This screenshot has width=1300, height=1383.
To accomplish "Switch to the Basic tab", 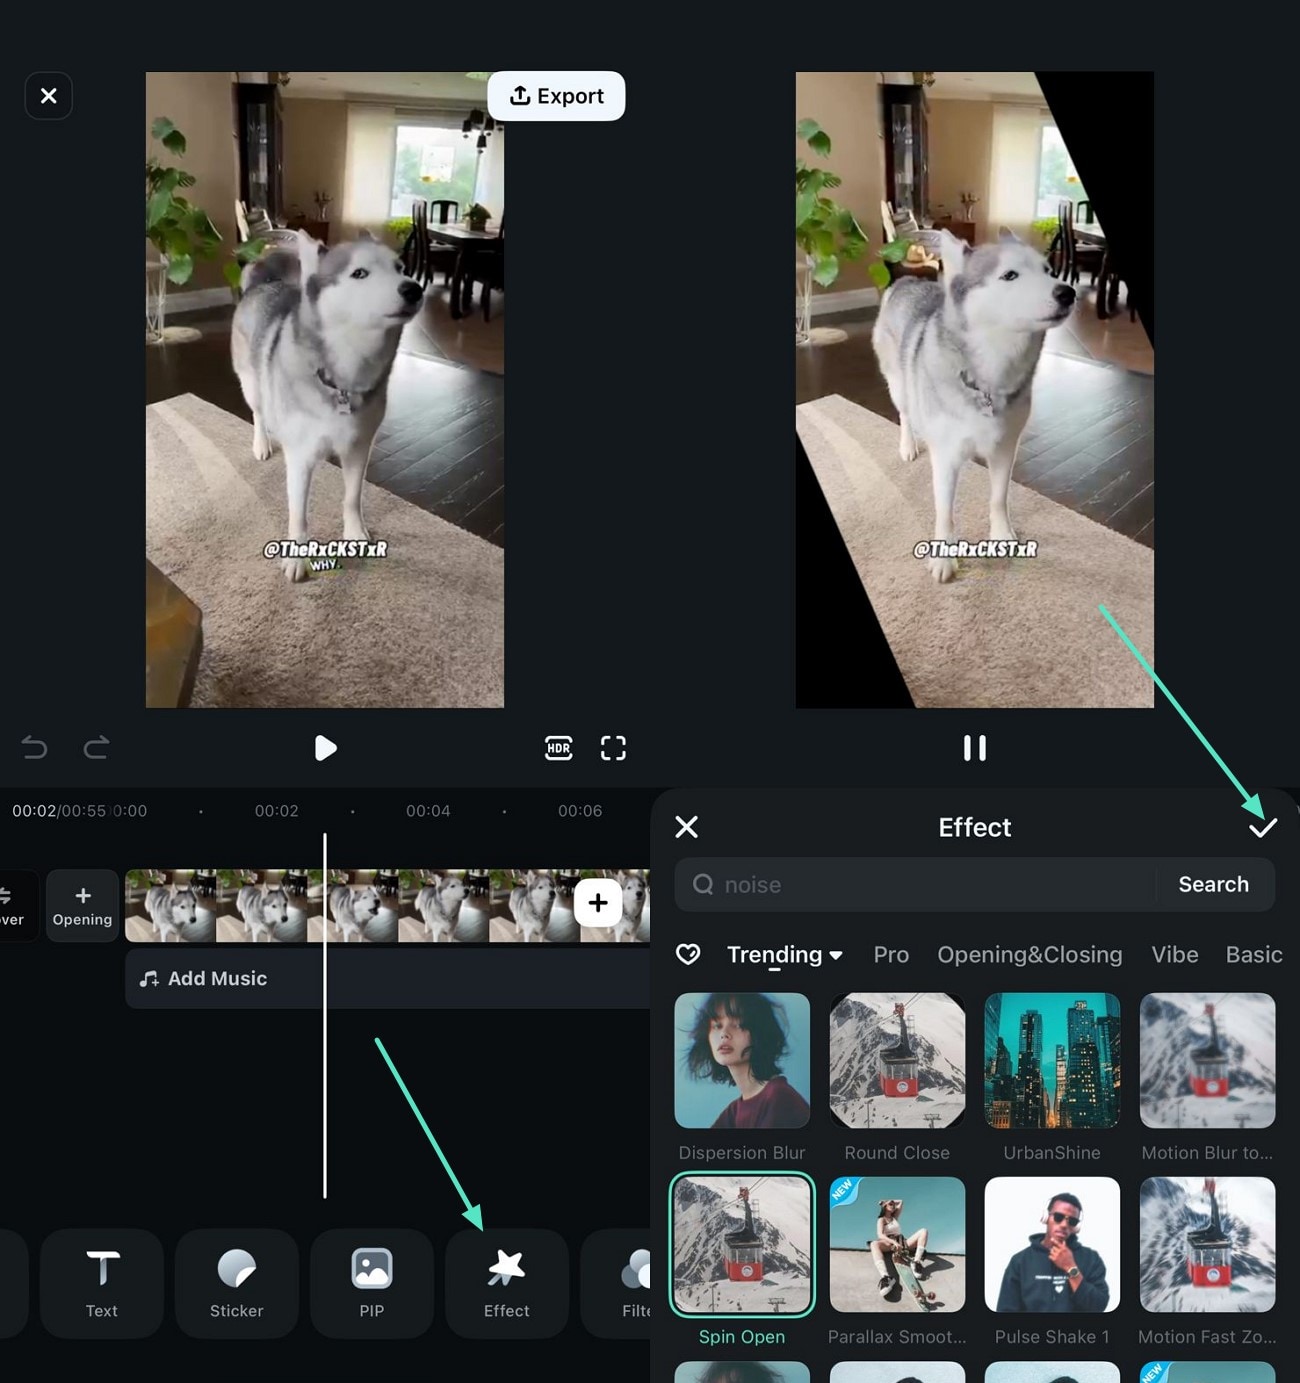I will (1253, 955).
